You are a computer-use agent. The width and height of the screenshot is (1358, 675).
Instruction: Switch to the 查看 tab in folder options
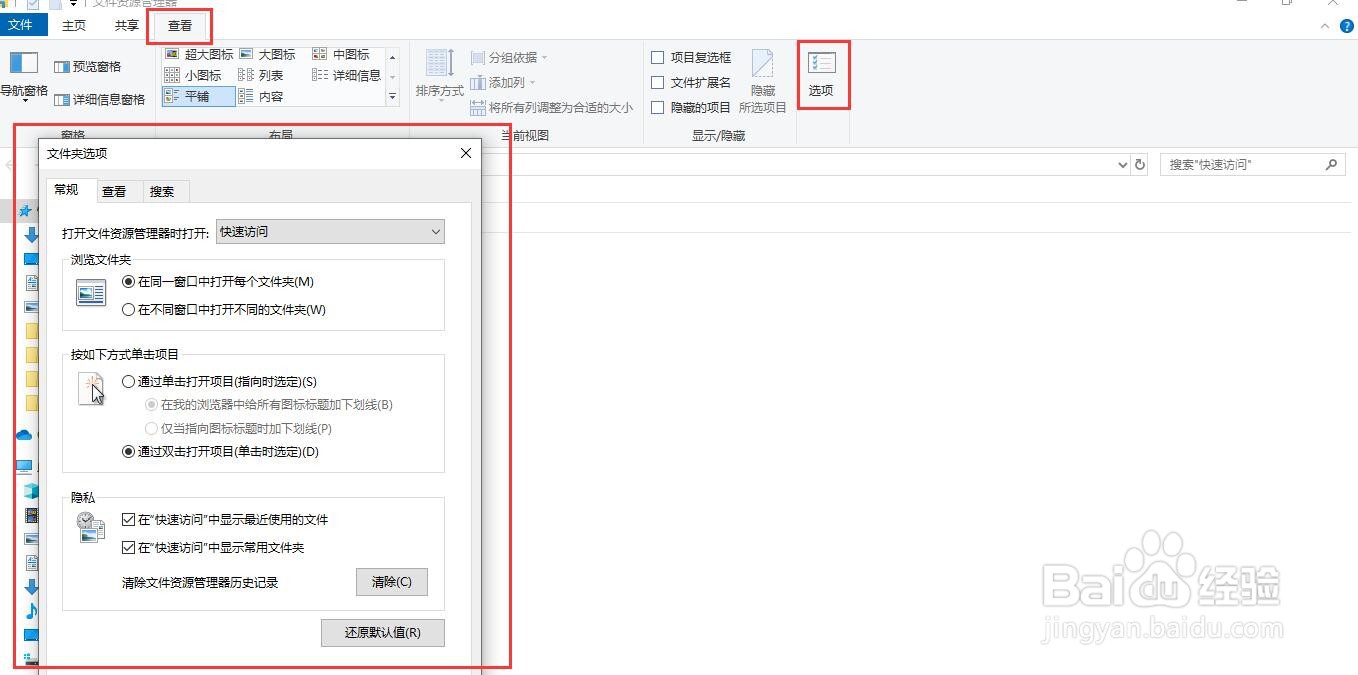coord(114,190)
